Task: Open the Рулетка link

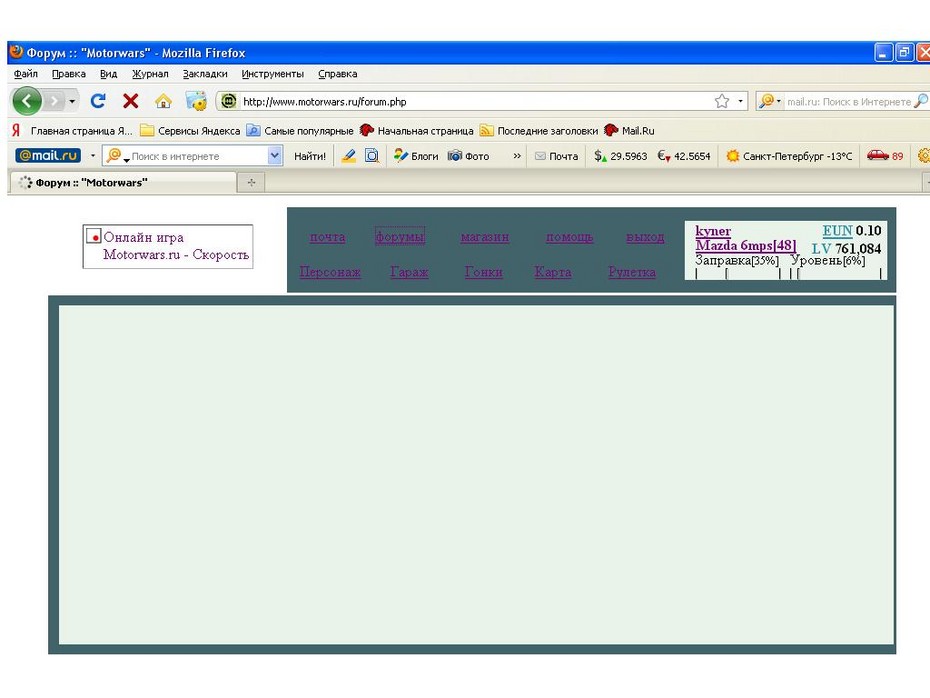Action: (632, 272)
